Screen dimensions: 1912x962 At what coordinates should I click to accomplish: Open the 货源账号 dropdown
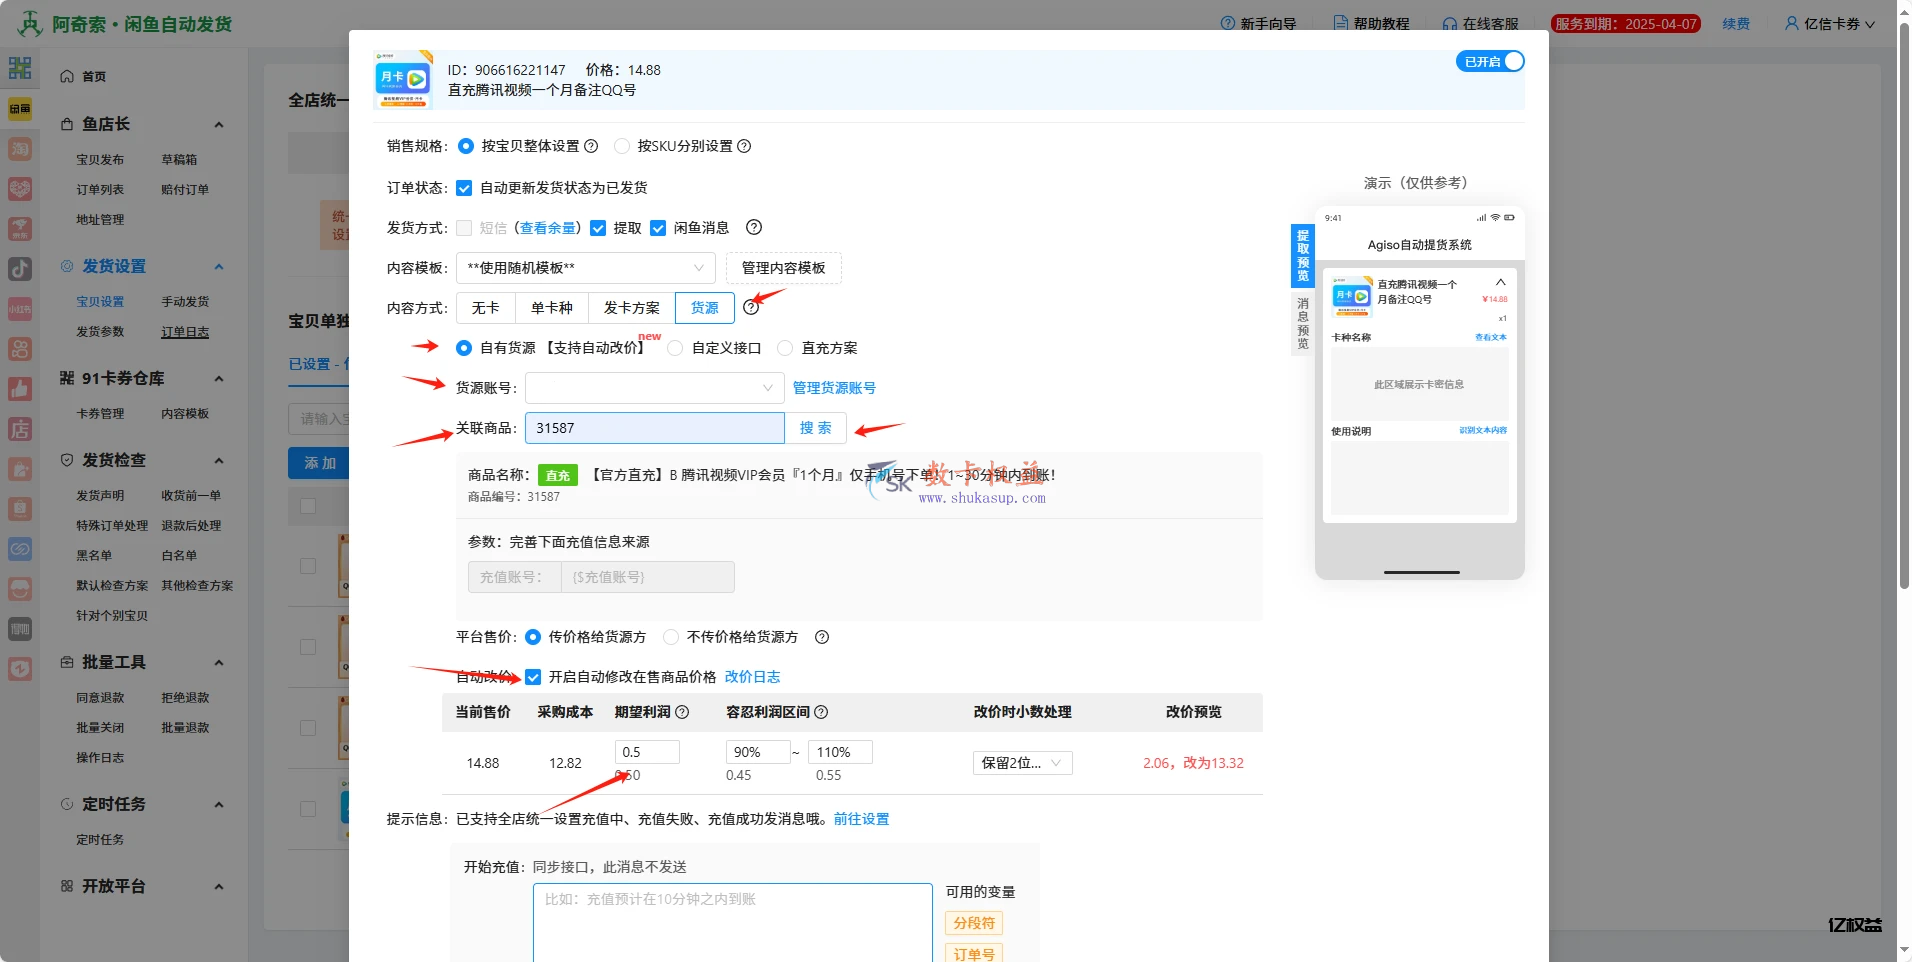coord(654,388)
